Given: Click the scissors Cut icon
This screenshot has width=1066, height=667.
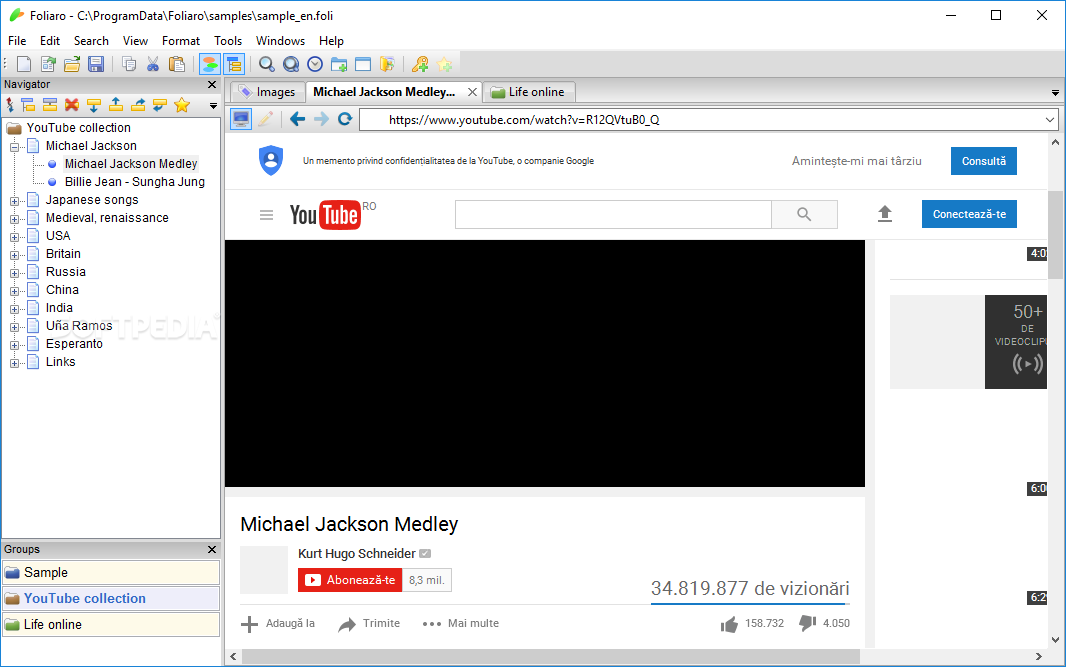Looking at the screenshot, I should (153, 64).
